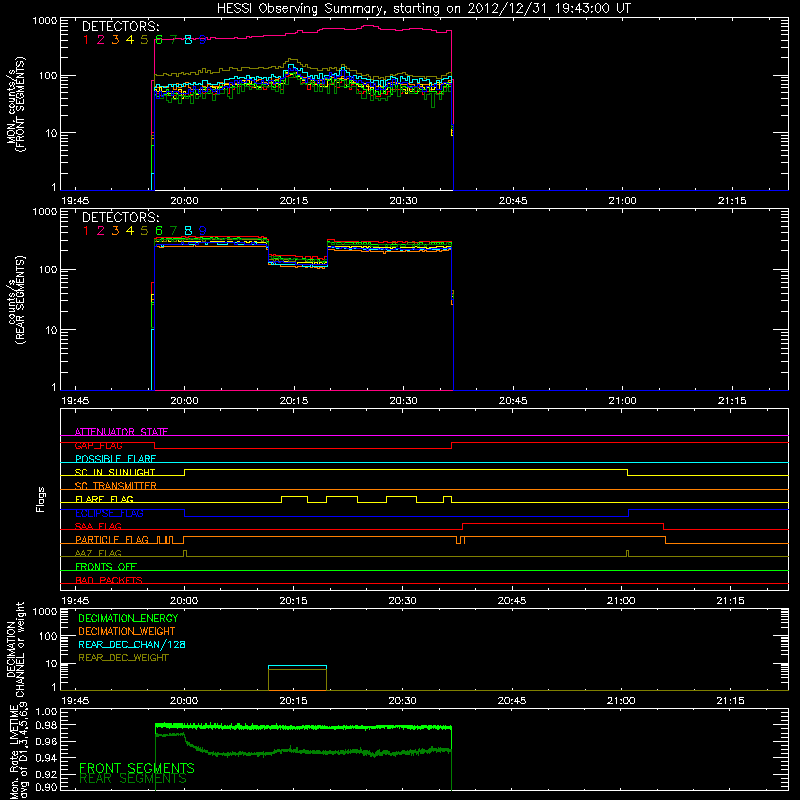Viewport: 800px width, 800px height.
Task: Click the REAR SEGMENTS livetime legend label
Action: tap(133, 779)
